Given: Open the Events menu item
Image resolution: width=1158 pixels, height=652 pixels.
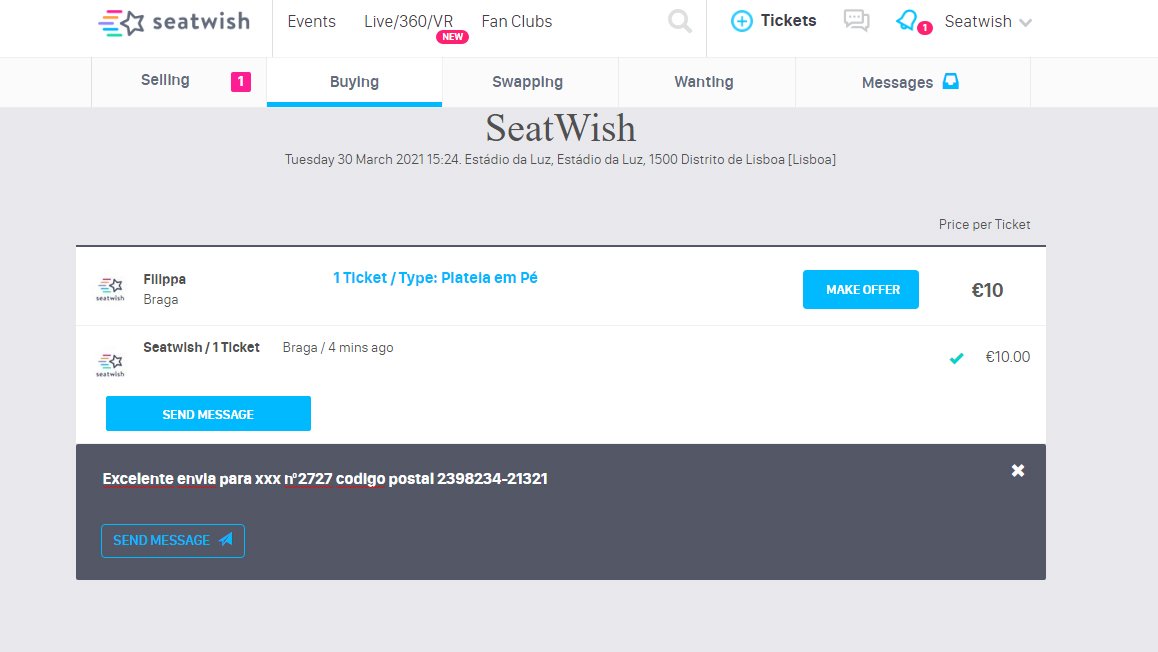Looking at the screenshot, I should (311, 21).
